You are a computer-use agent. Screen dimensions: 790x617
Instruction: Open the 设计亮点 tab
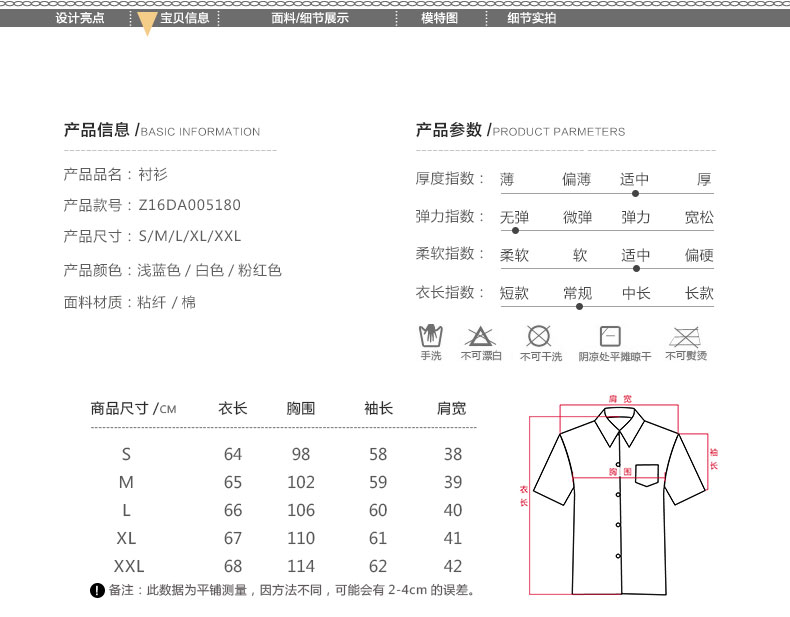point(79,18)
